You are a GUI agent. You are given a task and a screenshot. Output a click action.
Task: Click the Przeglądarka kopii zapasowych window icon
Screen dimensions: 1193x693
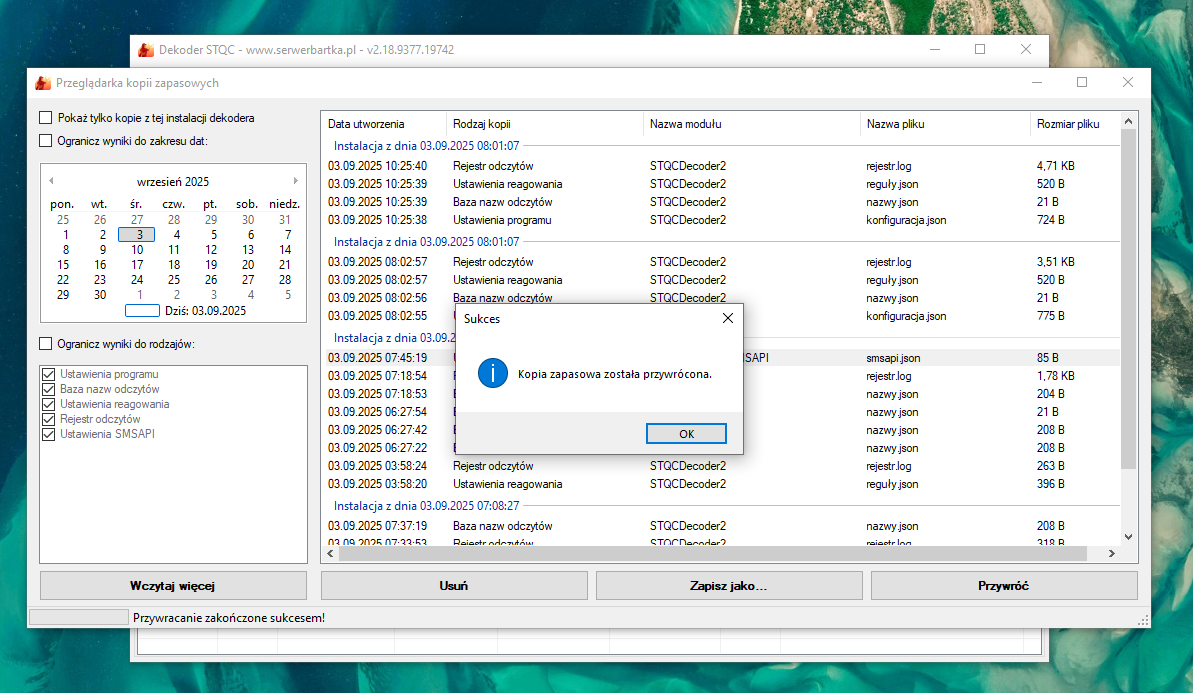43,83
